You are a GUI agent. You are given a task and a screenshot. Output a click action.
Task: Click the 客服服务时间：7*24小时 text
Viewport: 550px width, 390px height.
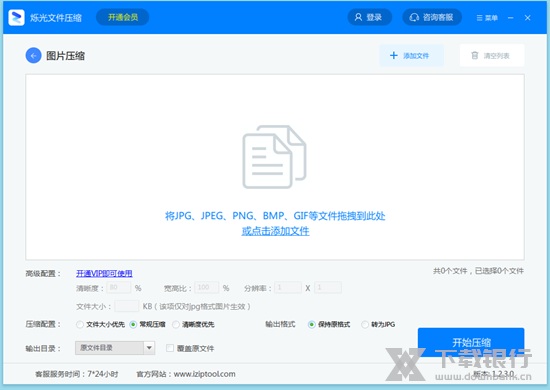click(76, 374)
